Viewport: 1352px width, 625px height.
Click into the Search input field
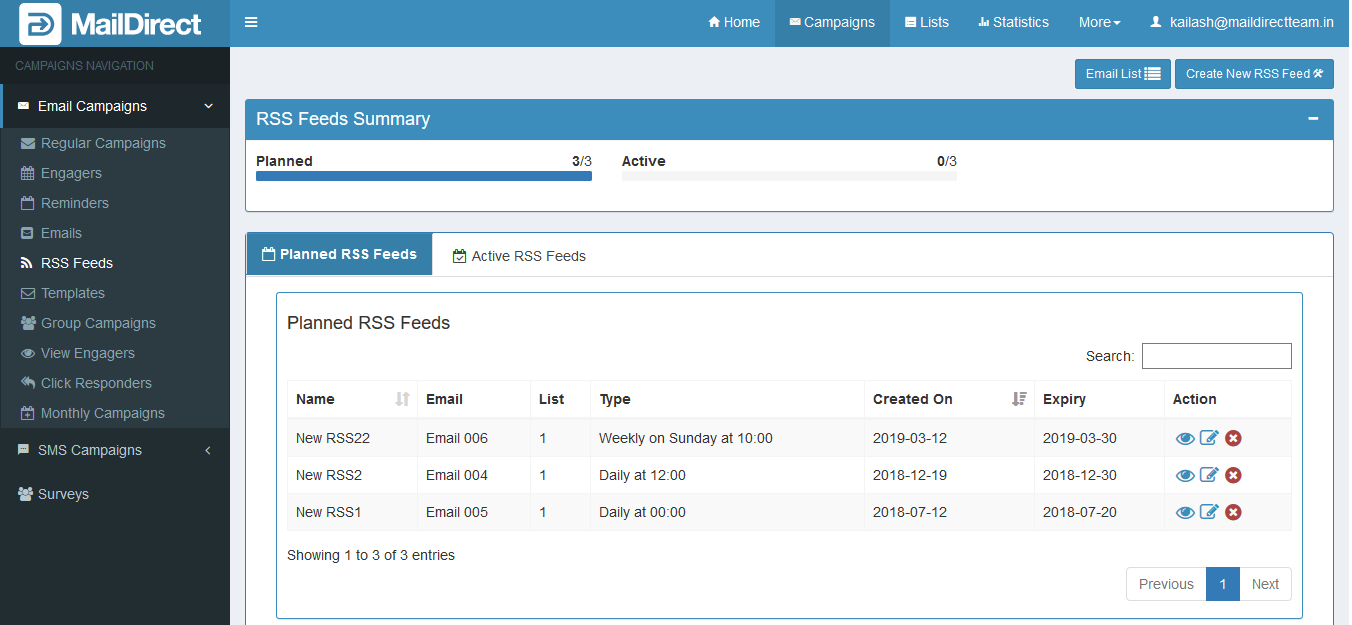pos(1216,356)
